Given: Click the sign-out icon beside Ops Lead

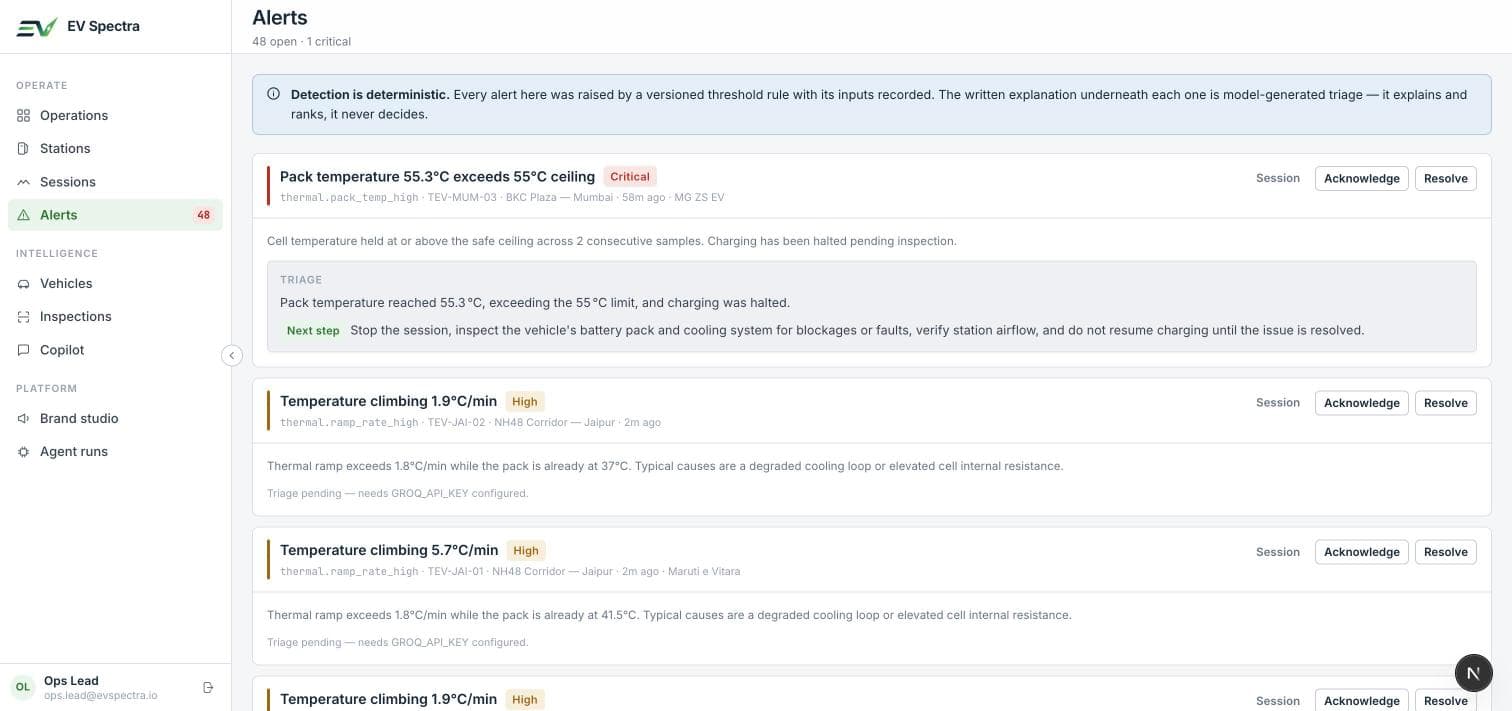Looking at the screenshot, I should (208, 687).
